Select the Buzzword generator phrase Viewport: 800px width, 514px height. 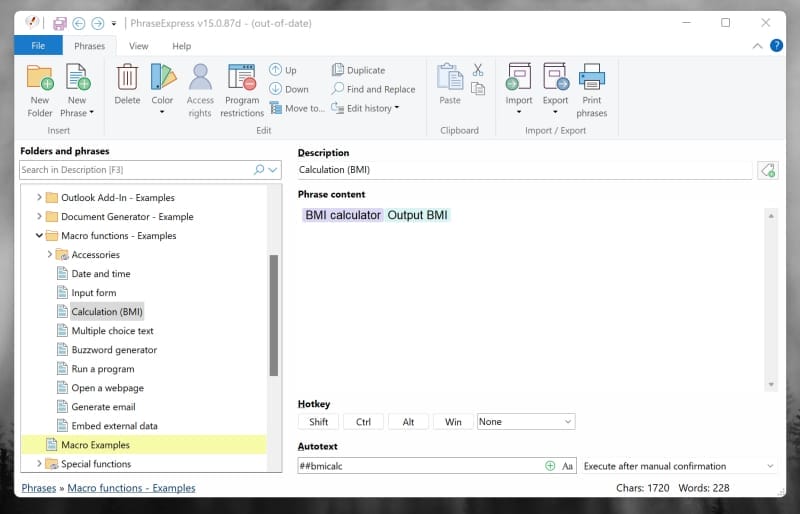pos(114,350)
